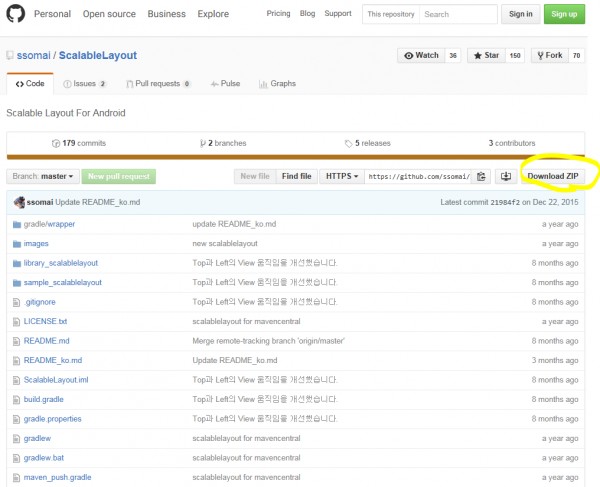Image resolution: width=600 pixels, height=487 pixels.
Task: Click the copy URL clipboard icon
Action: pos(481,176)
